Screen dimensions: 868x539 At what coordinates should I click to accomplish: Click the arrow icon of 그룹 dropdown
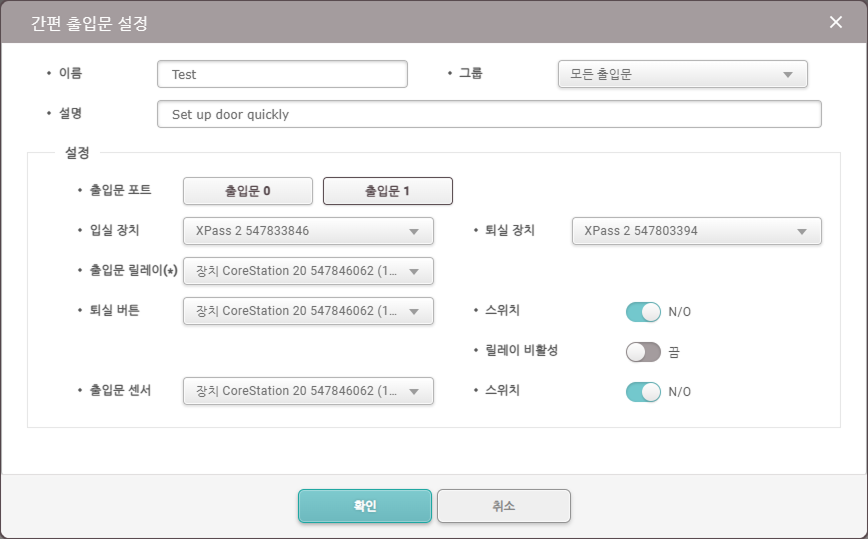pos(788,75)
